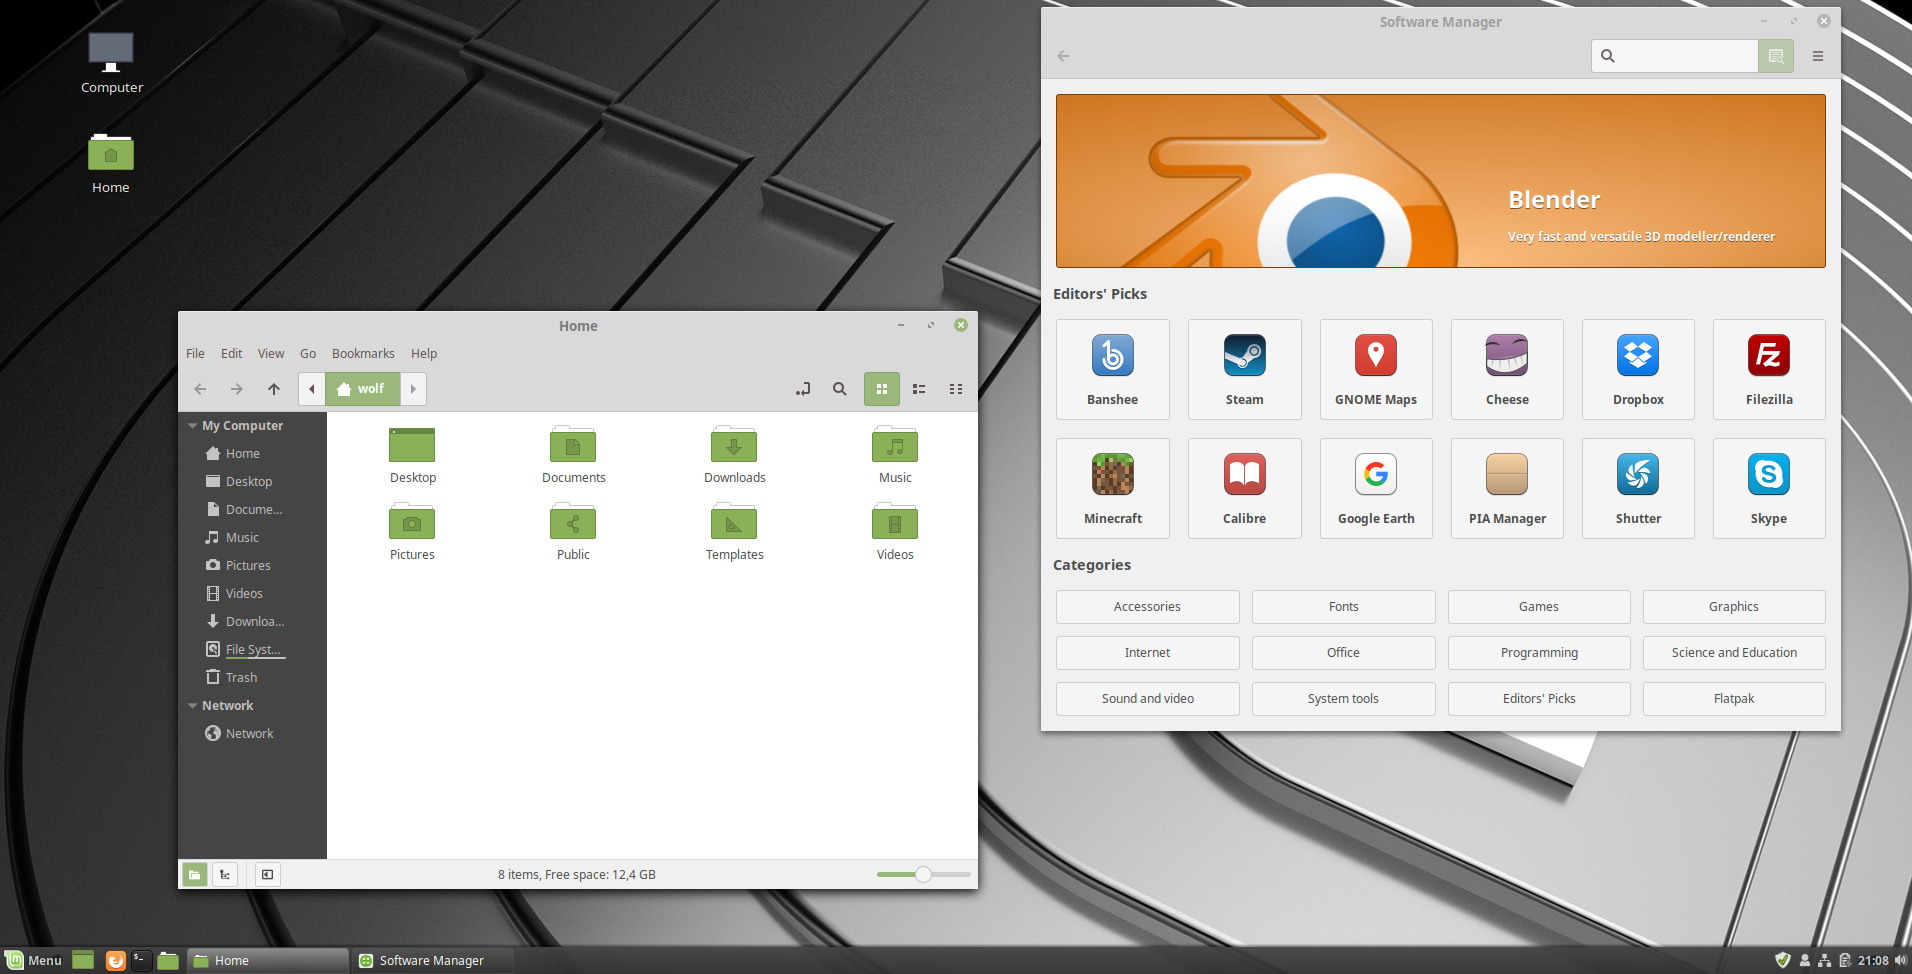The height and width of the screenshot is (974, 1912).
Task: Open the Edit menu
Action: pyautogui.click(x=231, y=354)
